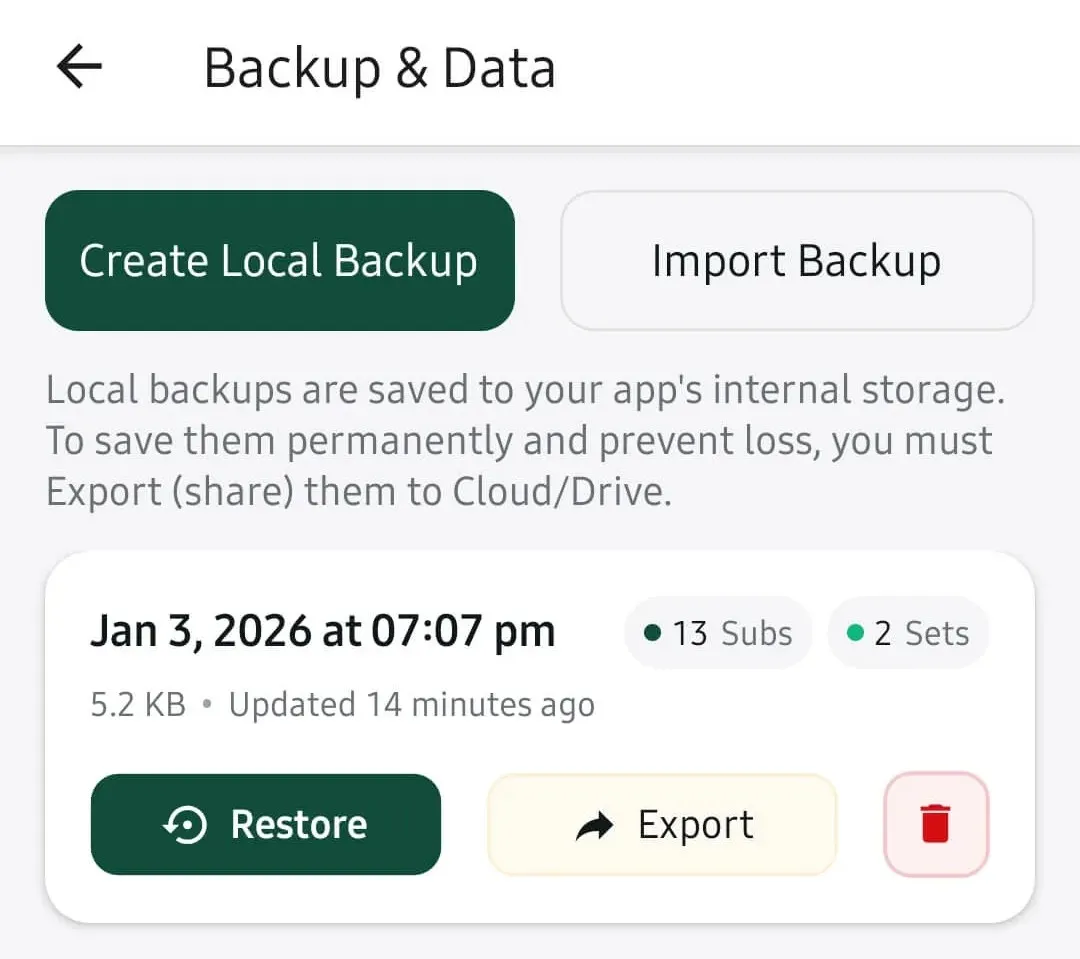Click the circular restore clock icon

pyautogui.click(x=185, y=825)
